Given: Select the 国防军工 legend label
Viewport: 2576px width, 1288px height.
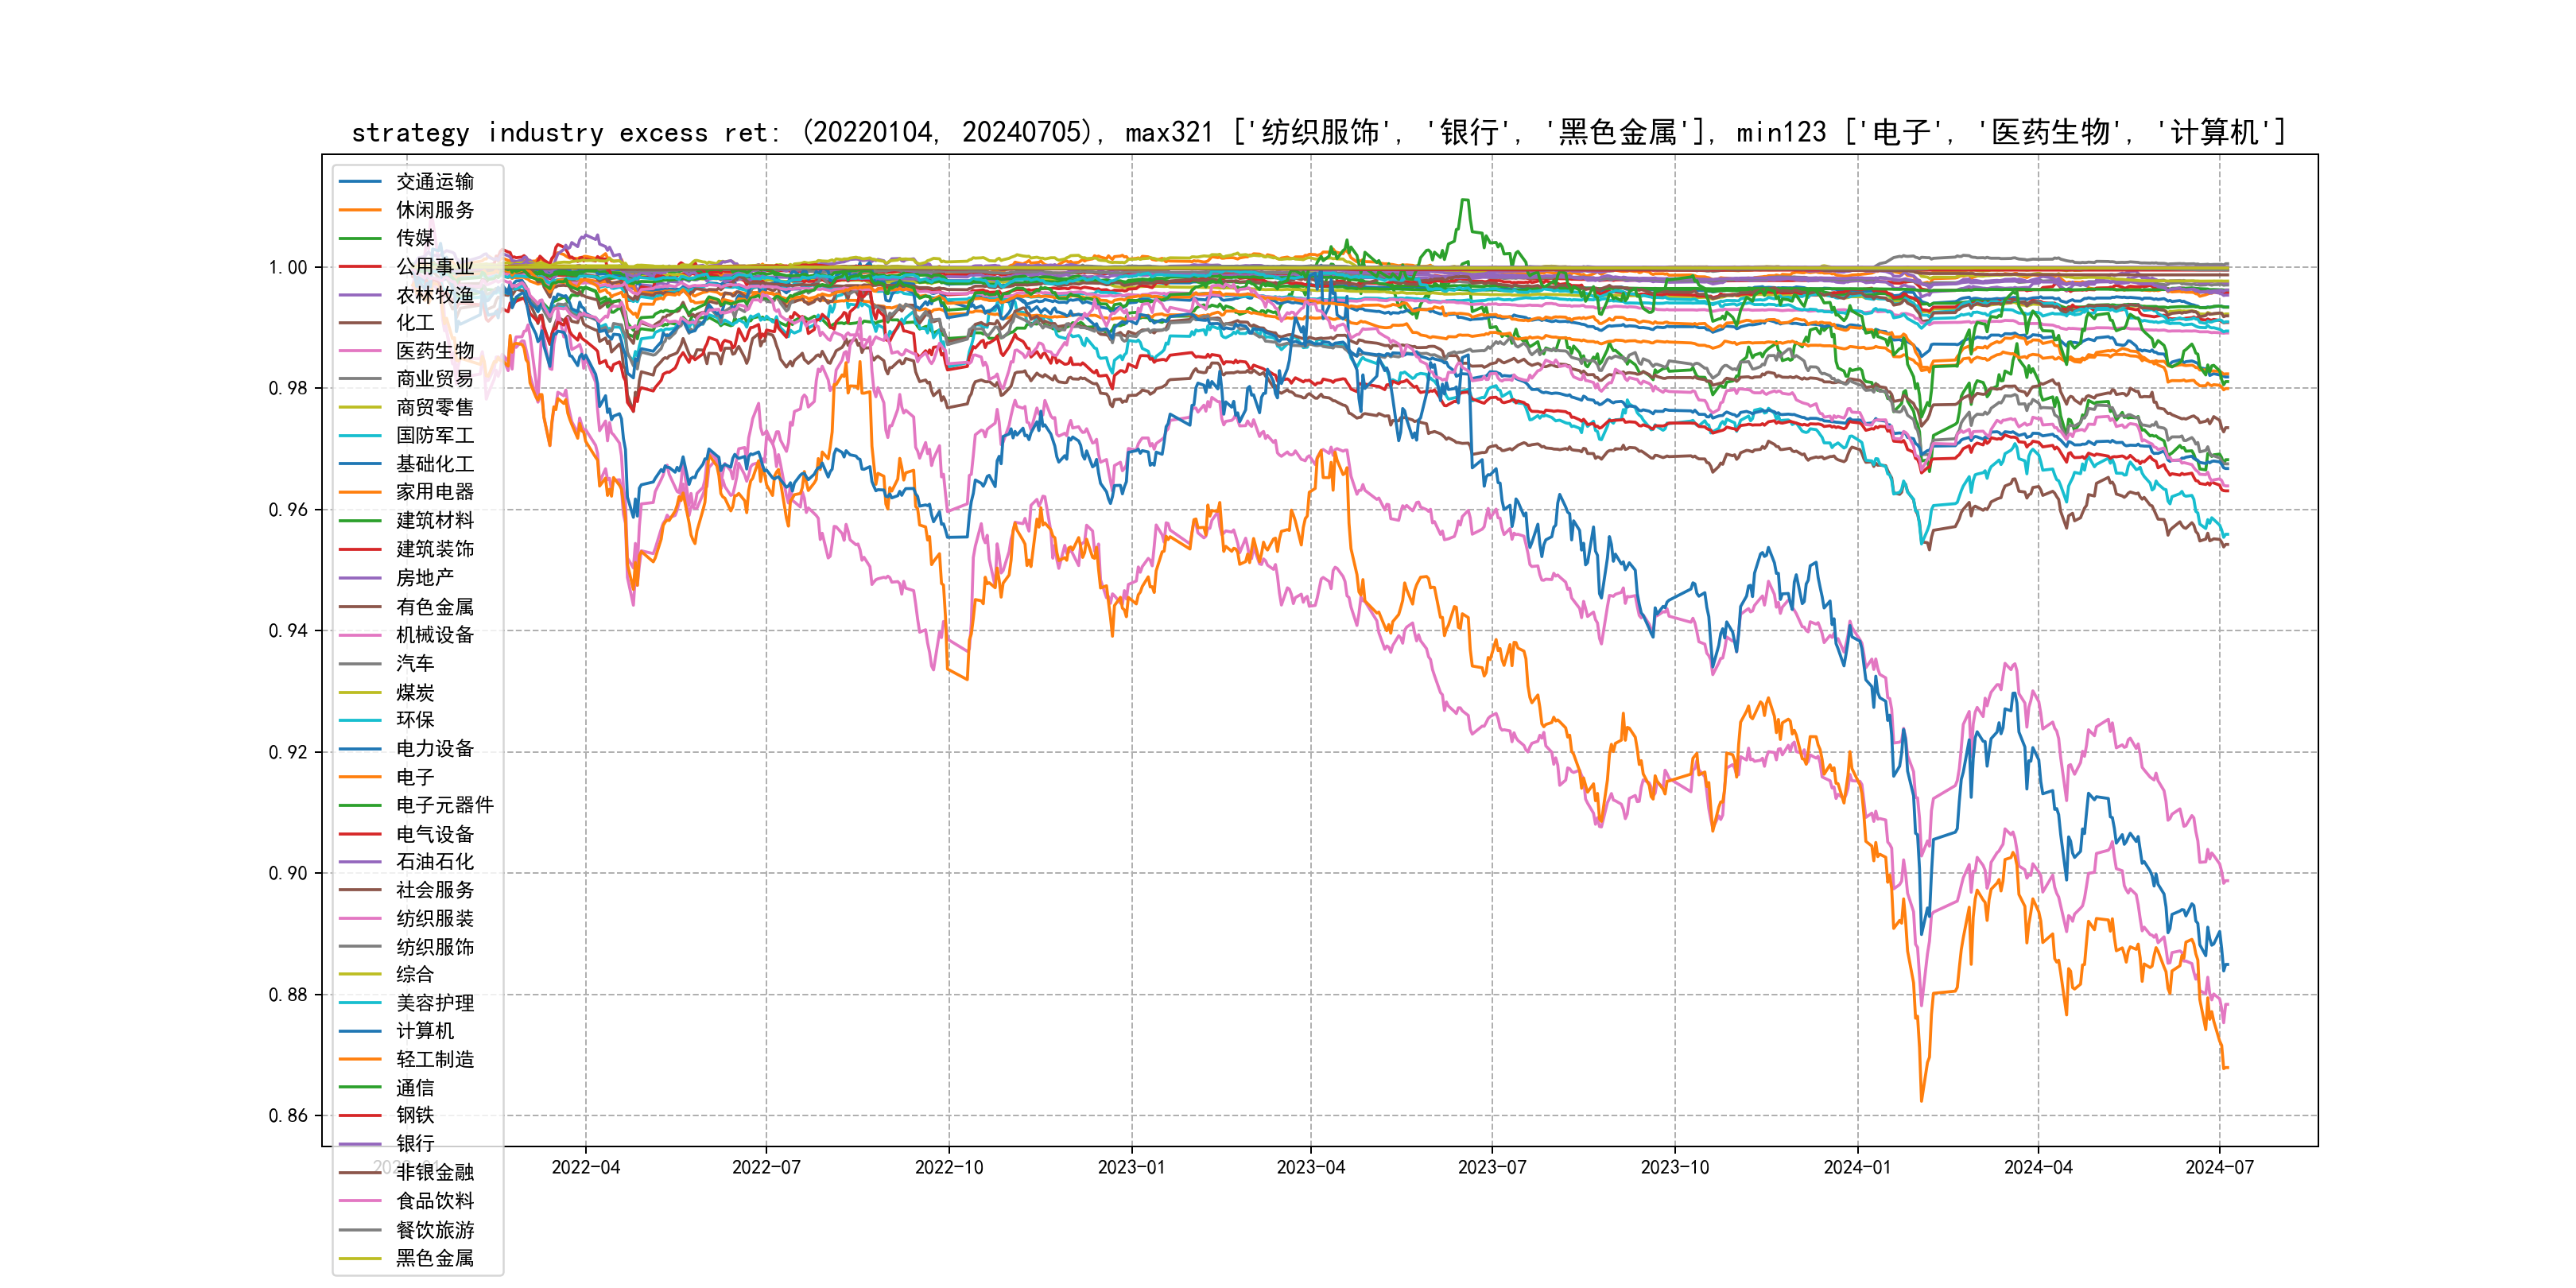Looking at the screenshot, I should pyautogui.click(x=434, y=435).
